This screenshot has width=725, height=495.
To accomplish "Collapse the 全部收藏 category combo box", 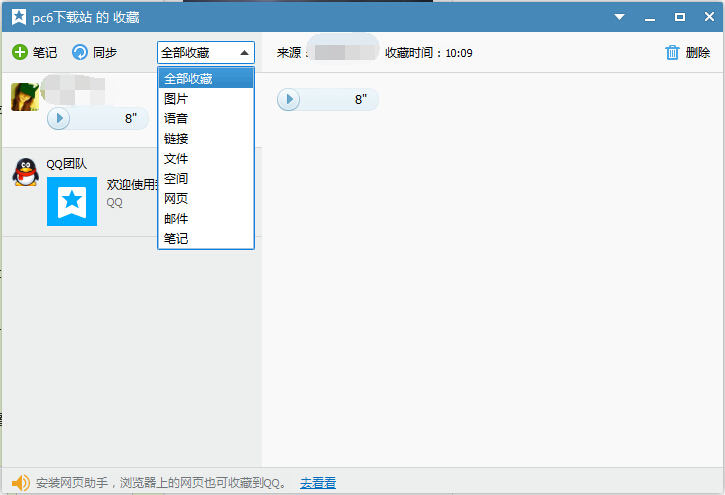I will (x=244, y=53).
